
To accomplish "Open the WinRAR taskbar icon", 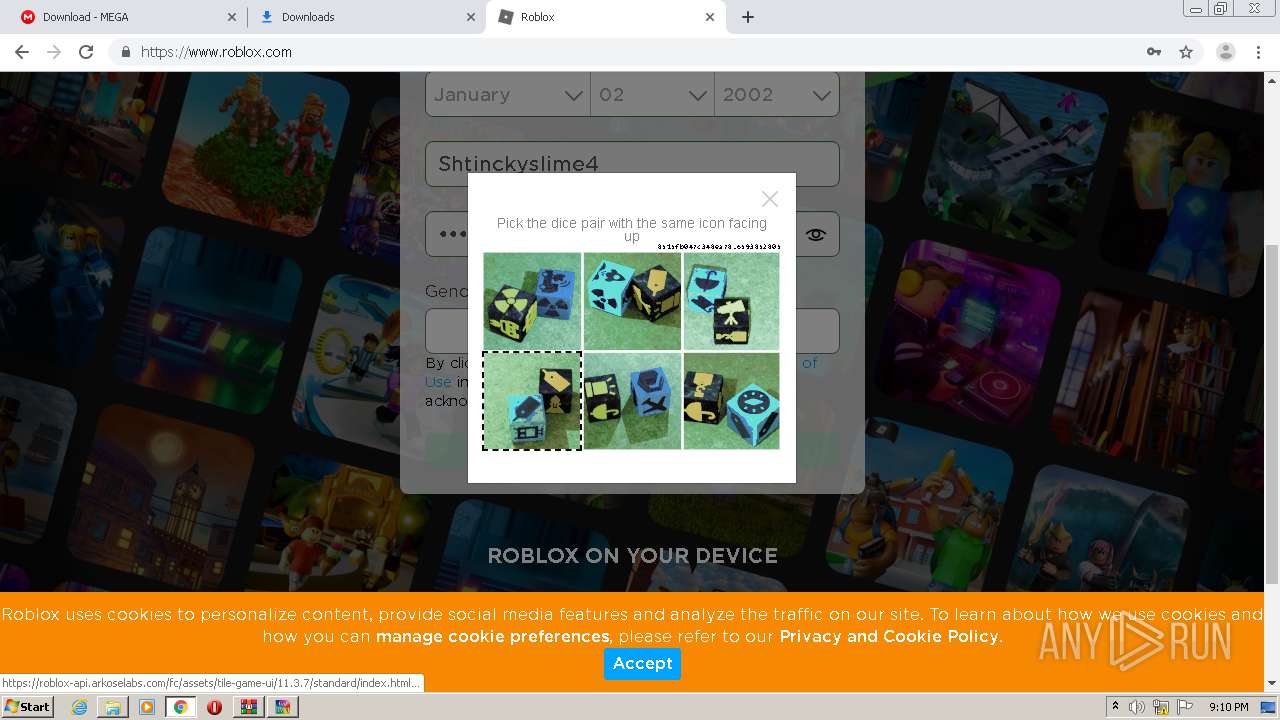I will pyautogui.click(x=249, y=707).
